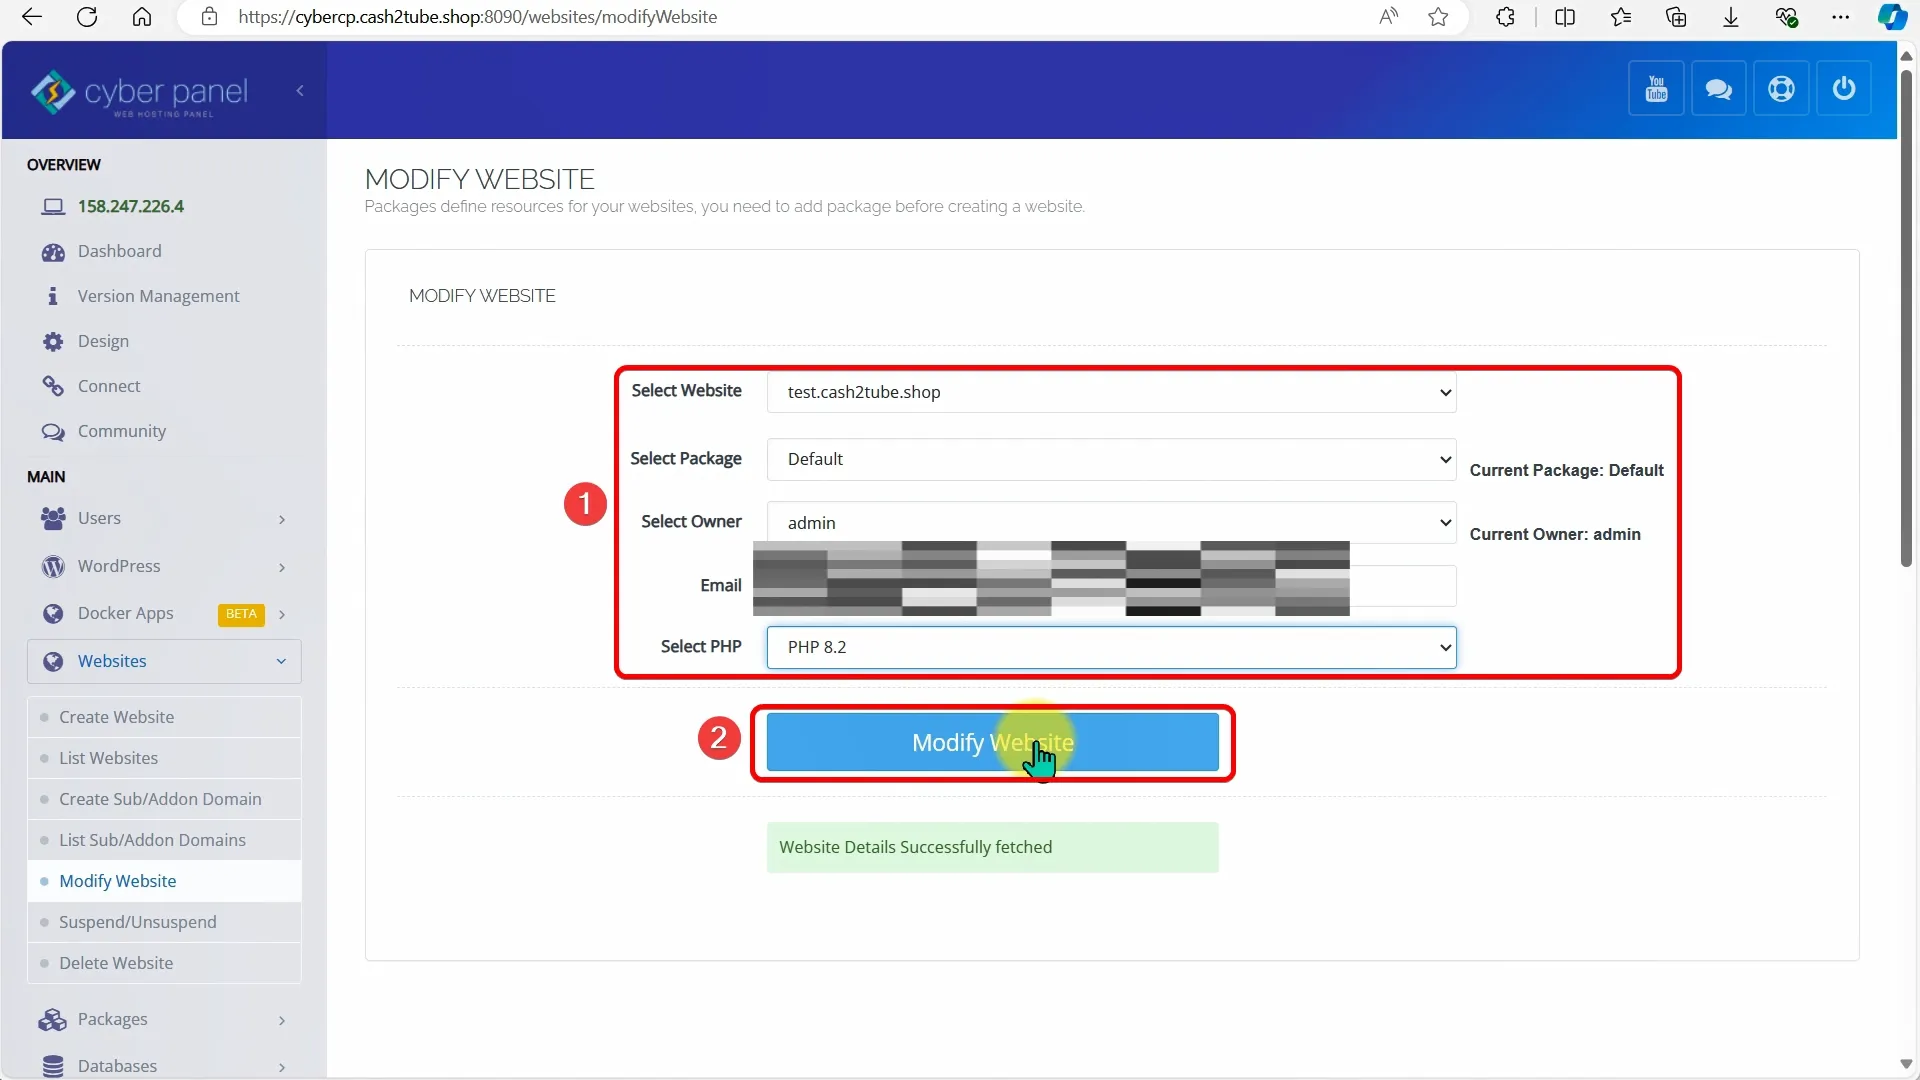Open the Select Package dropdown
The width and height of the screenshot is (1920, 1080).
coord(1110,459)
